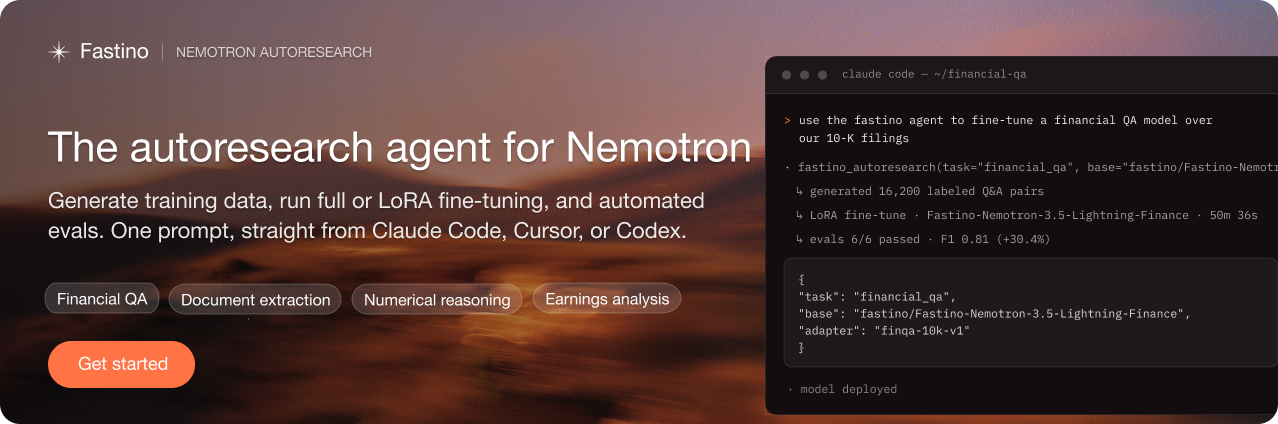The height and width of the screenshot is (424, 1278).
Task: Click the NEMOTRON AUTORESEARCH label
Action: (x=274, y=52)
